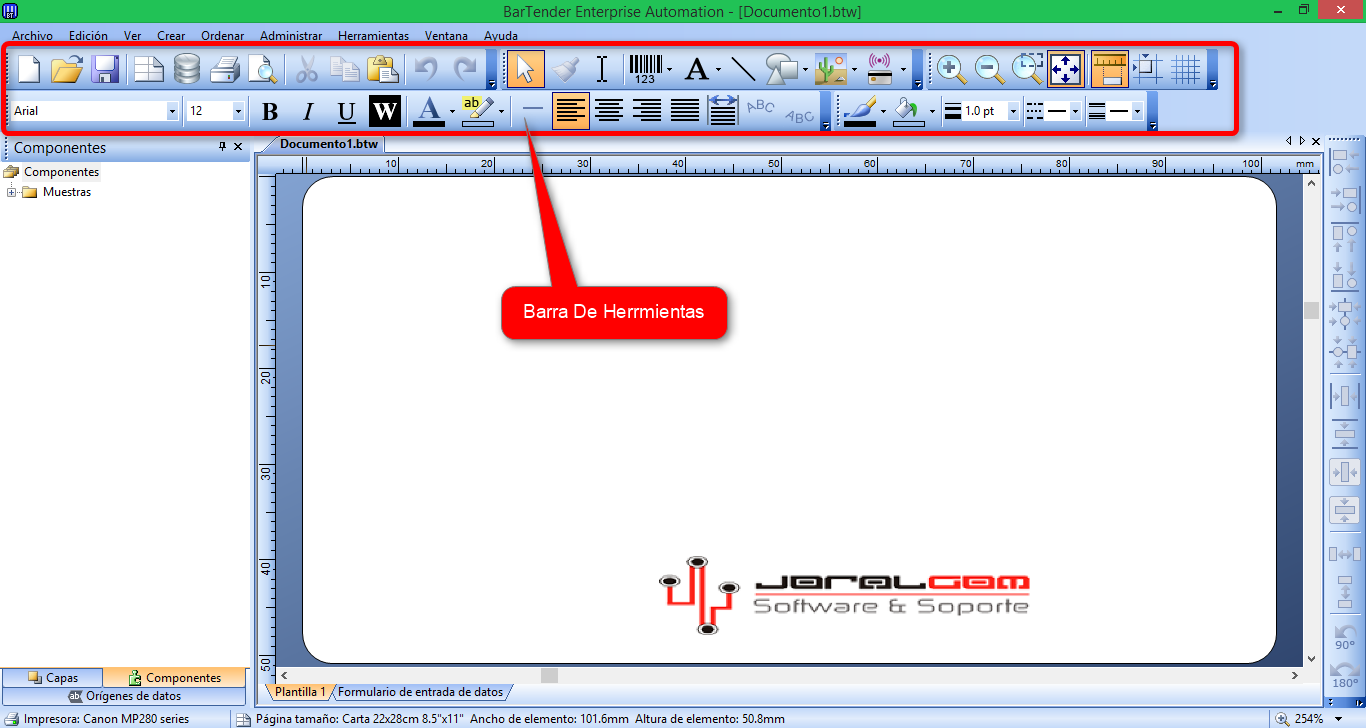Toggle the grid display button
The width and height of the screenshot is (1366, 728).
tap(1185, 69)
